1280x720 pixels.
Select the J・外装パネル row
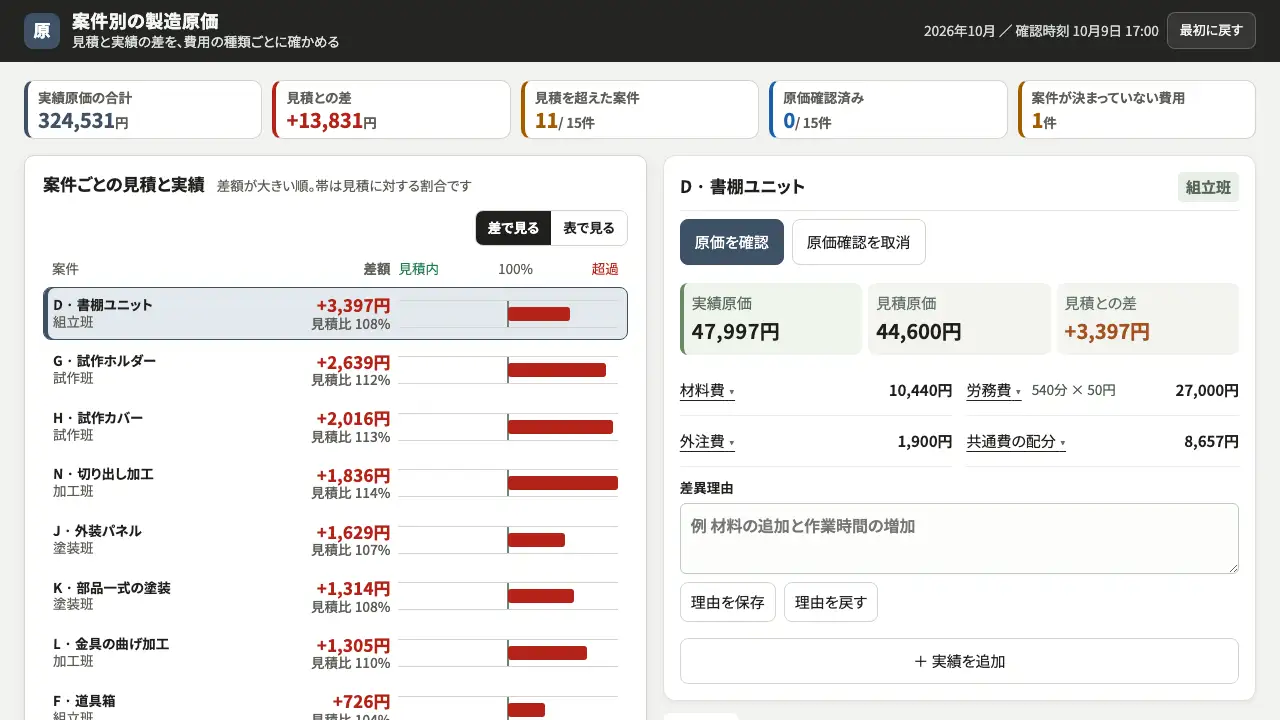coord(335,540)
